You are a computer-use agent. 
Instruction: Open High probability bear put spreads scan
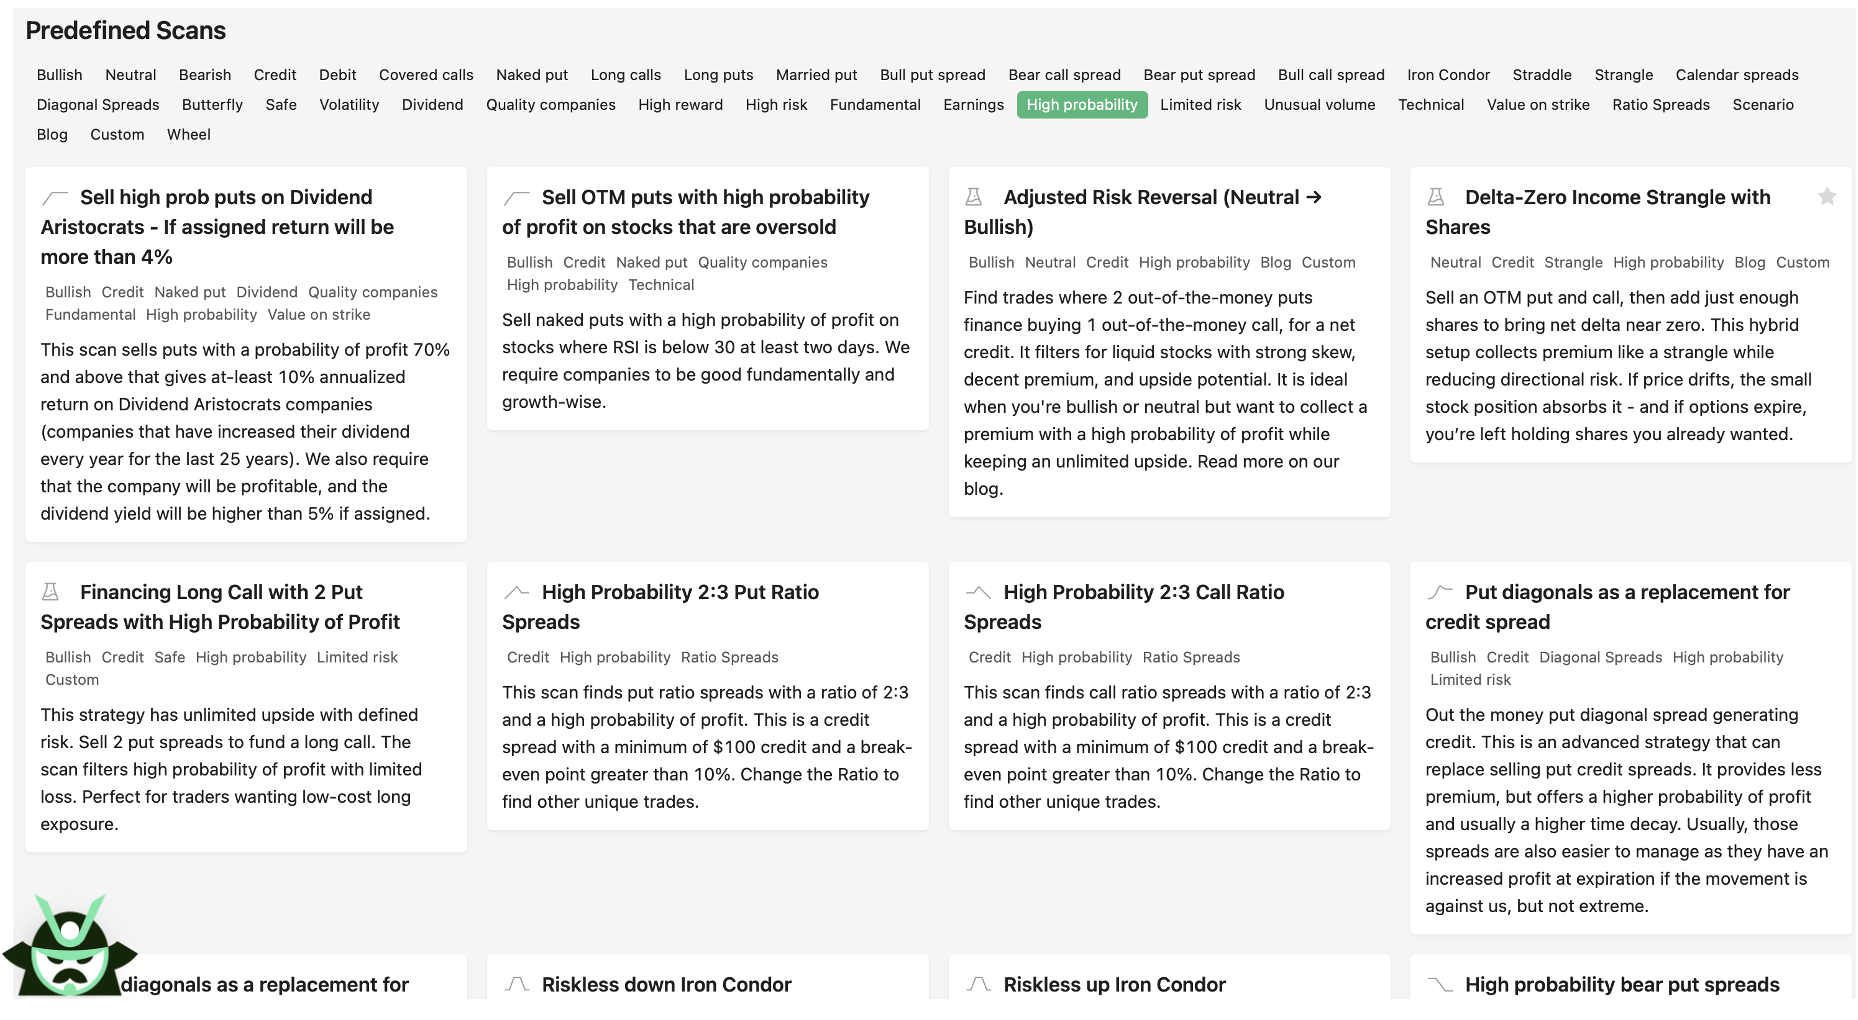[x=1621, y=985]
